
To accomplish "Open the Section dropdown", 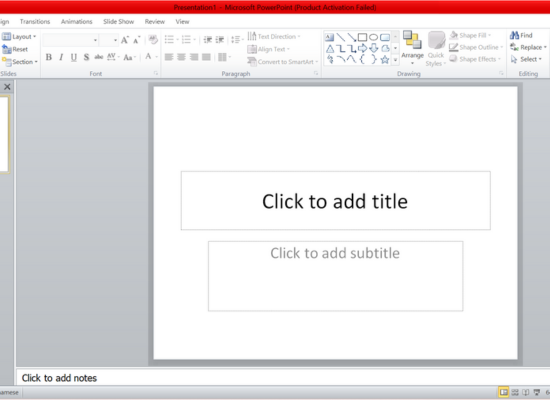I will point(19,62).
